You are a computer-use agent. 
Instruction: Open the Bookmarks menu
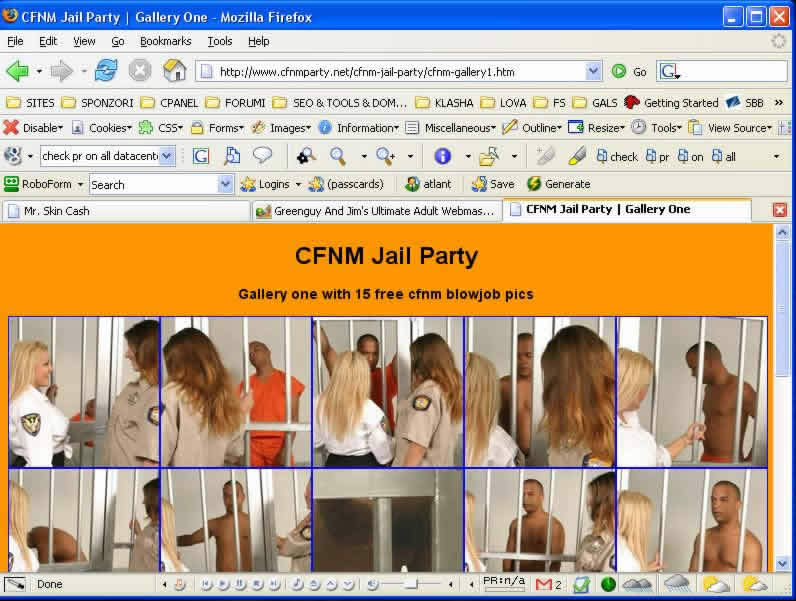165,41
